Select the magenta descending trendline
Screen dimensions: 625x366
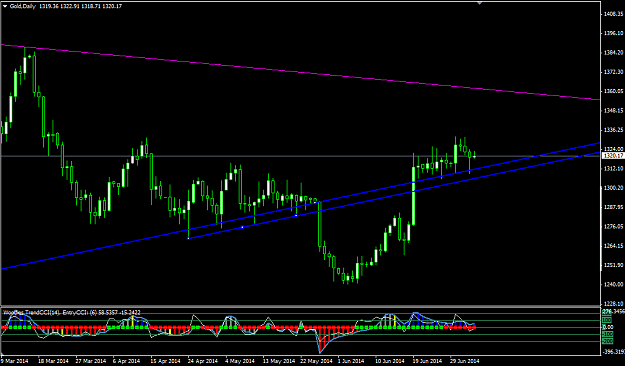point(300,72)
